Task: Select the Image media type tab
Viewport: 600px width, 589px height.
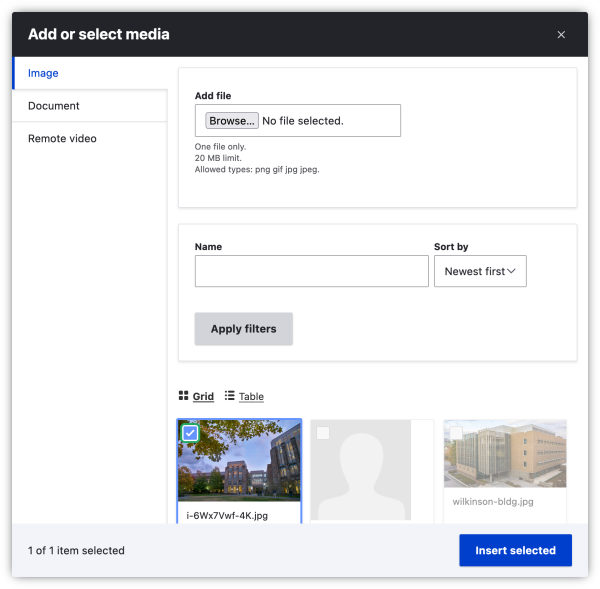Action: click(90, 73)
